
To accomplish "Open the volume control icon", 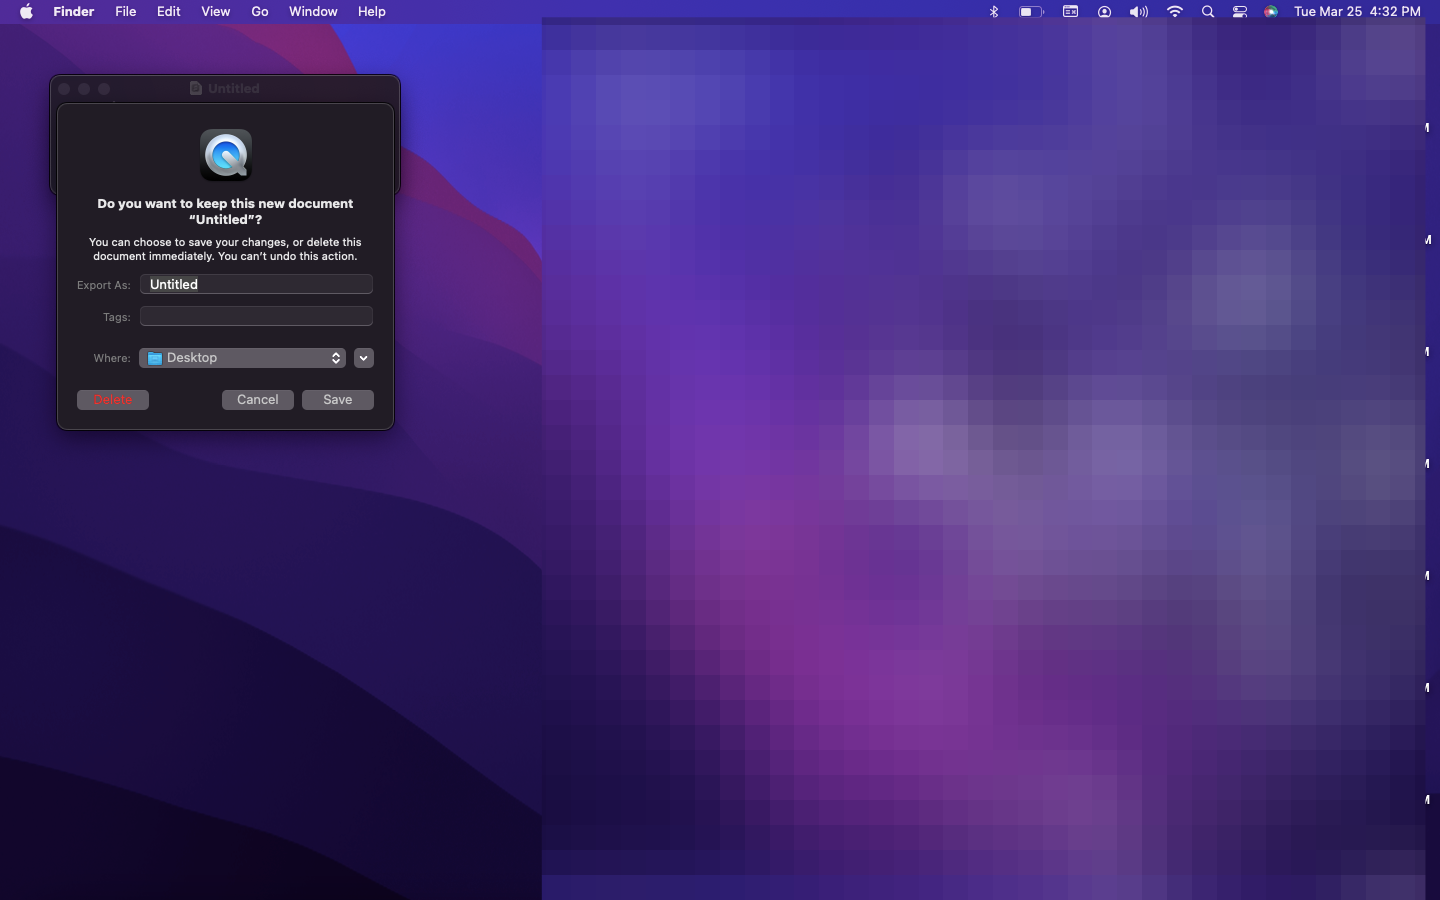I will (1139, 12).
